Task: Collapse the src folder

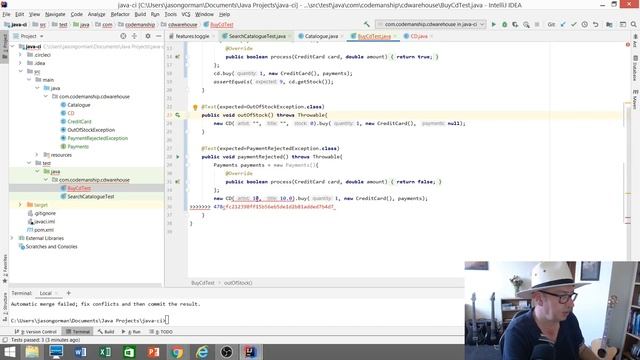Action: [20, 71]
